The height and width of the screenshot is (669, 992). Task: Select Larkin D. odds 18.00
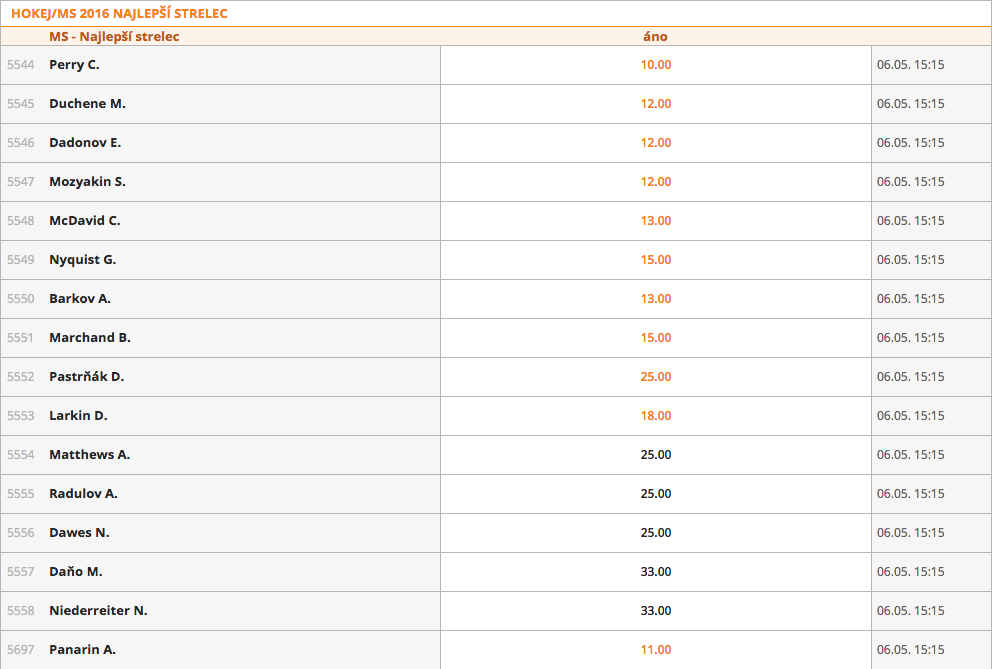point(656,416)
